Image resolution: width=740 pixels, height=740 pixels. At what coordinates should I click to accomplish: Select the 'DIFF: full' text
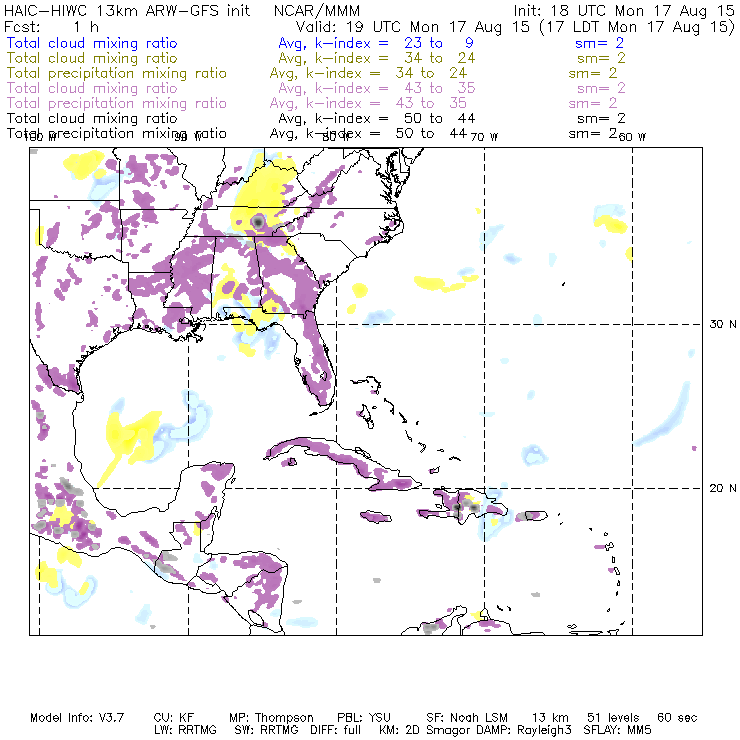point(336,730)
